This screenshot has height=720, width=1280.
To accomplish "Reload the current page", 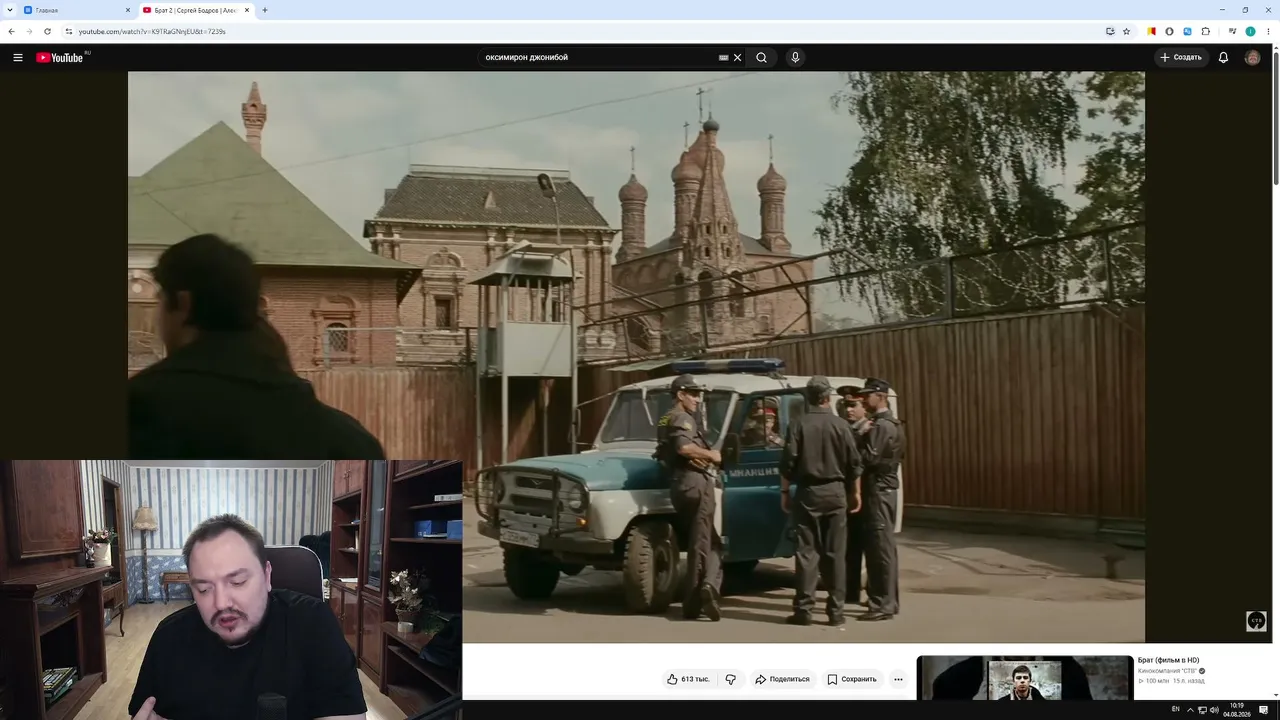I will click(x=47, y=31).
